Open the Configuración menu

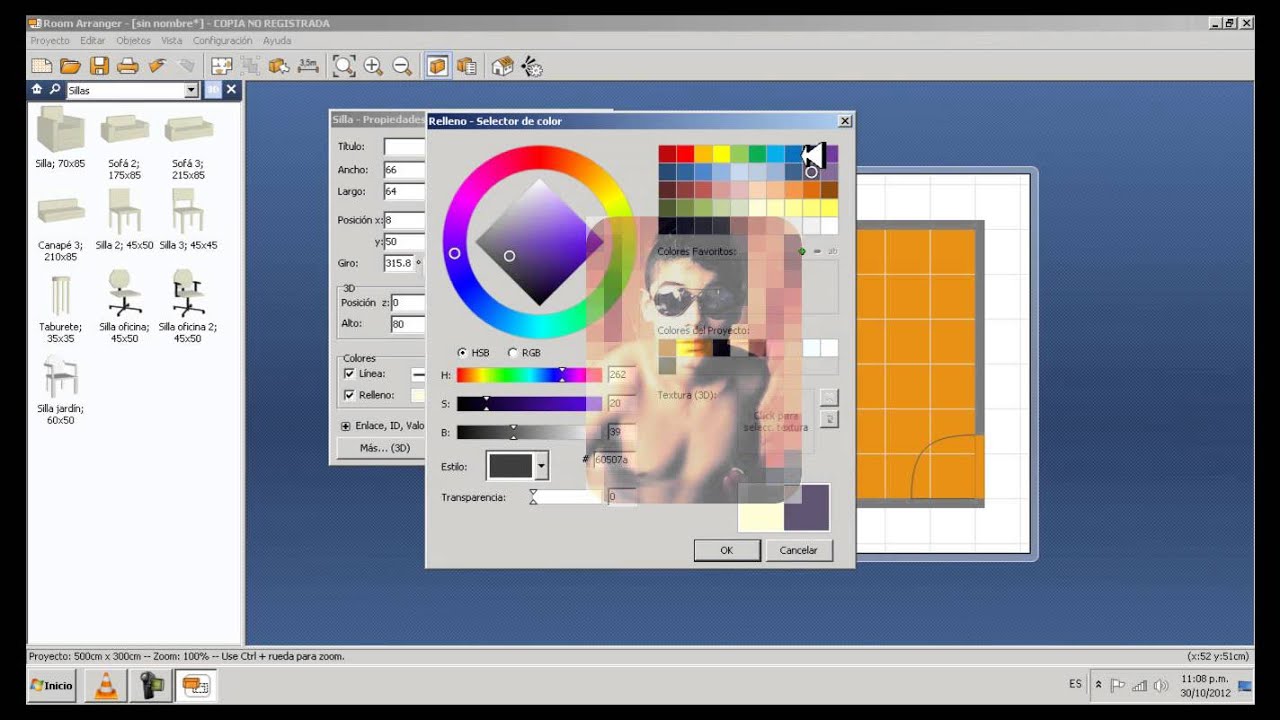tap(223, 41)
